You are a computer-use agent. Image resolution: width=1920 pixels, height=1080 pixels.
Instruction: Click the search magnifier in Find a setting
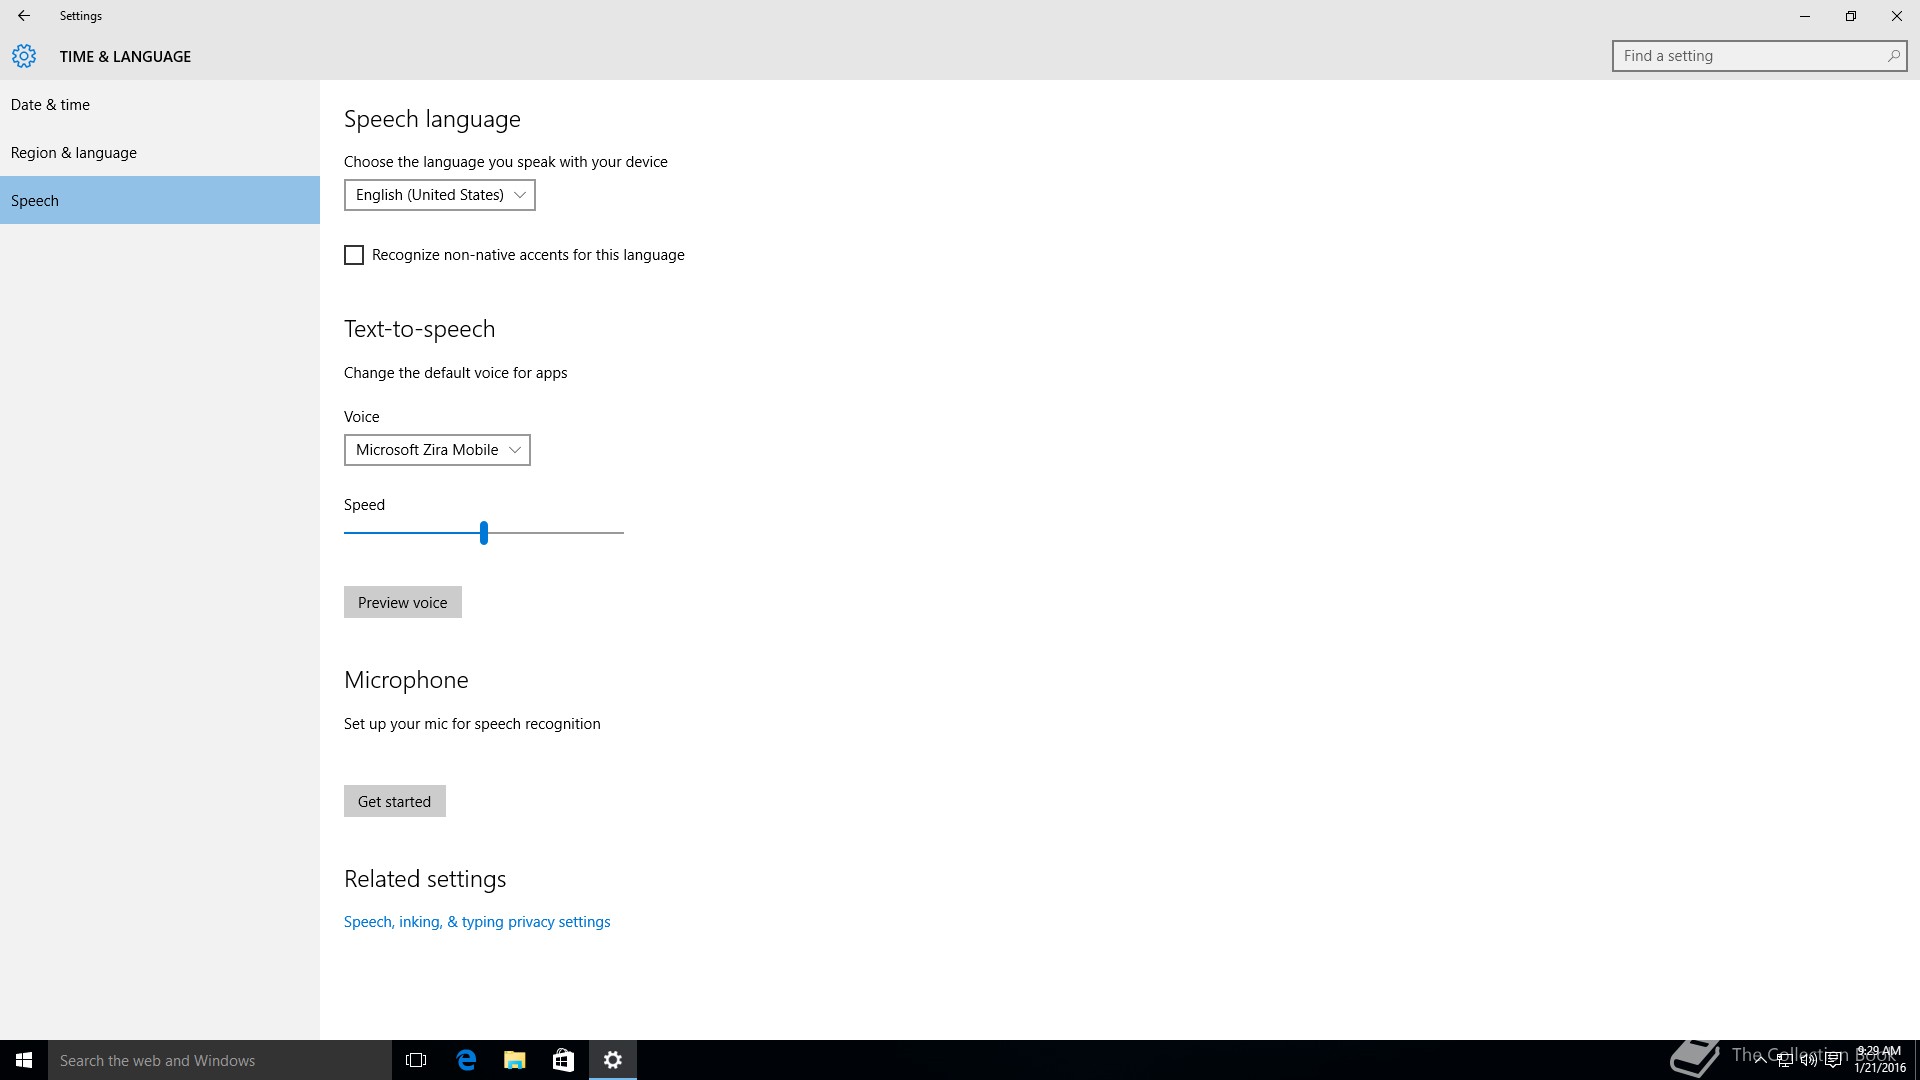[x=1893, y=56]
